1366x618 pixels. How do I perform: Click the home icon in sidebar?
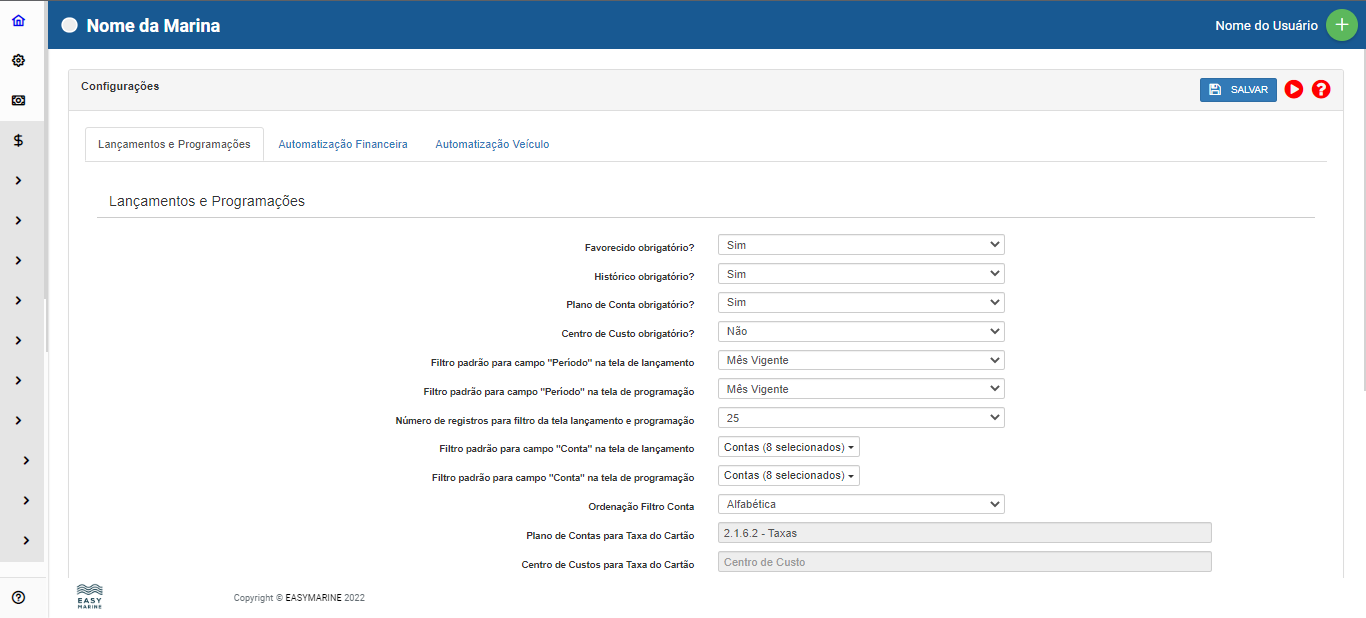pos(18,20)
